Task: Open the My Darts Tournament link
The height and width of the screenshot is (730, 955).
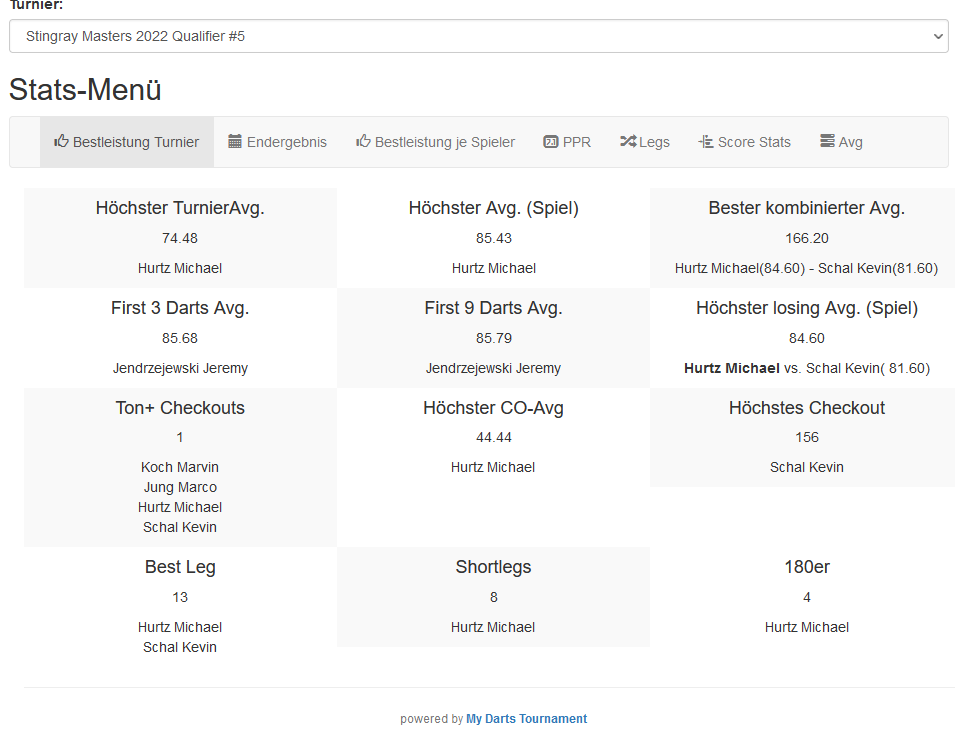Action: 526,718
